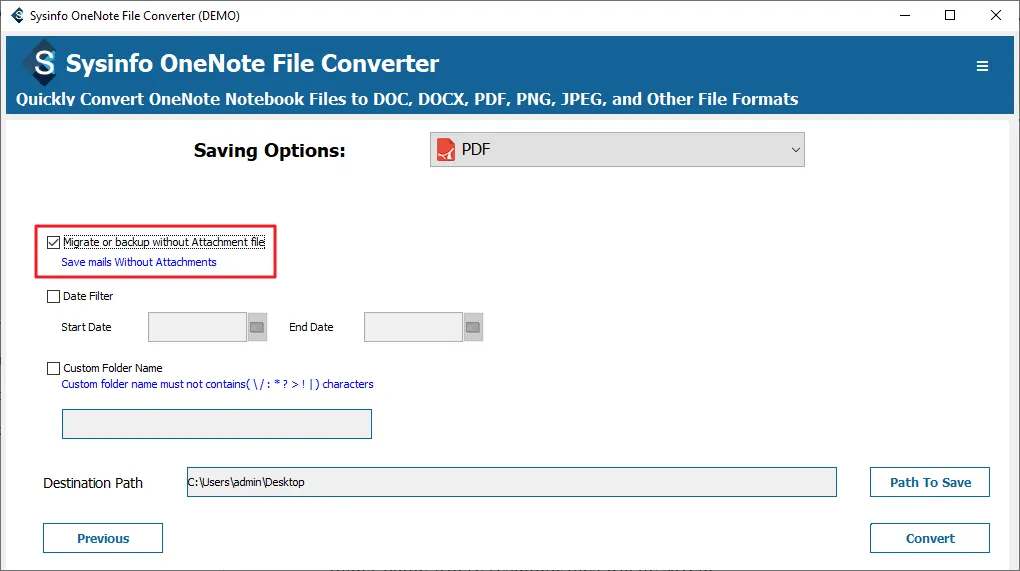1020x571 pixels.
Task: Uncheck Migrate or backup without Attachment file
Action: [53, 243]
